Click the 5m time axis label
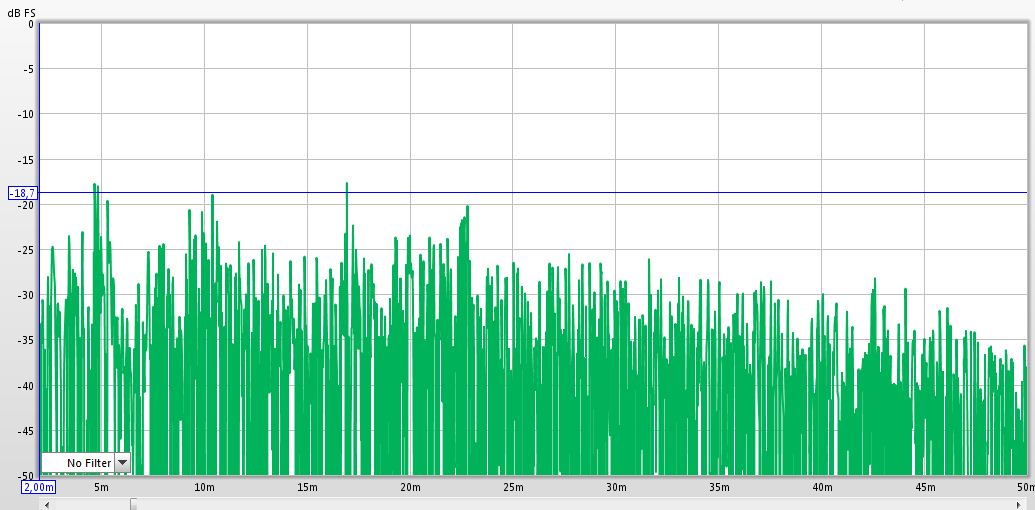Screen dimensions: 1035x510 pyautogui.click(x=101, y=487)
